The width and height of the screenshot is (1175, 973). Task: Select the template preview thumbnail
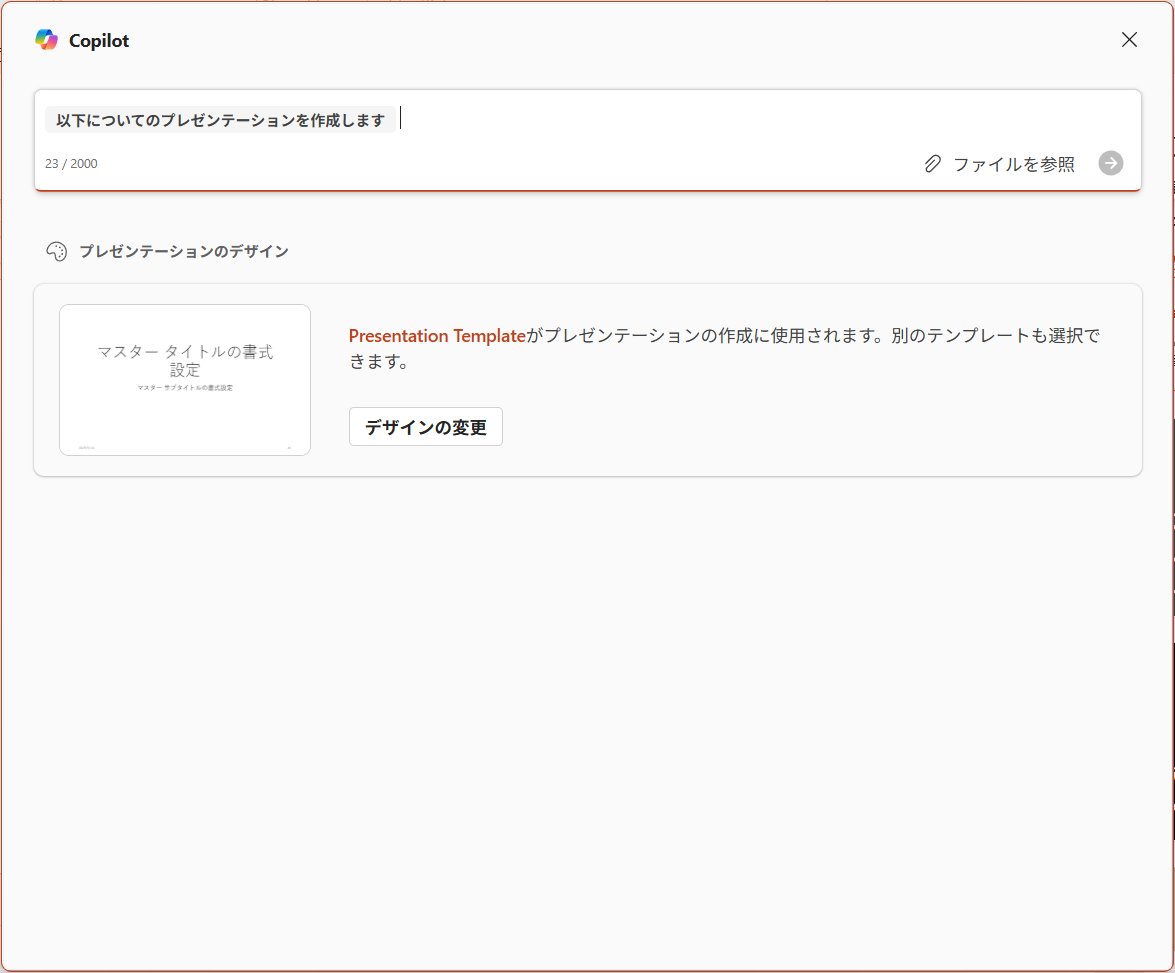pyautogui.click(x=185, y=379)
